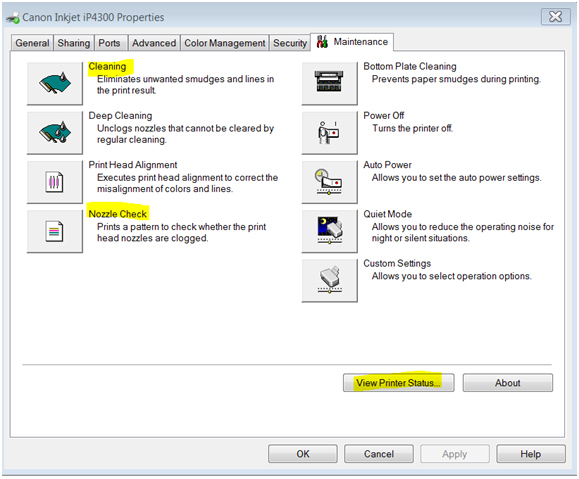Open the Advanced tab
The image size is (579, 479).
[x=154, y=43]
